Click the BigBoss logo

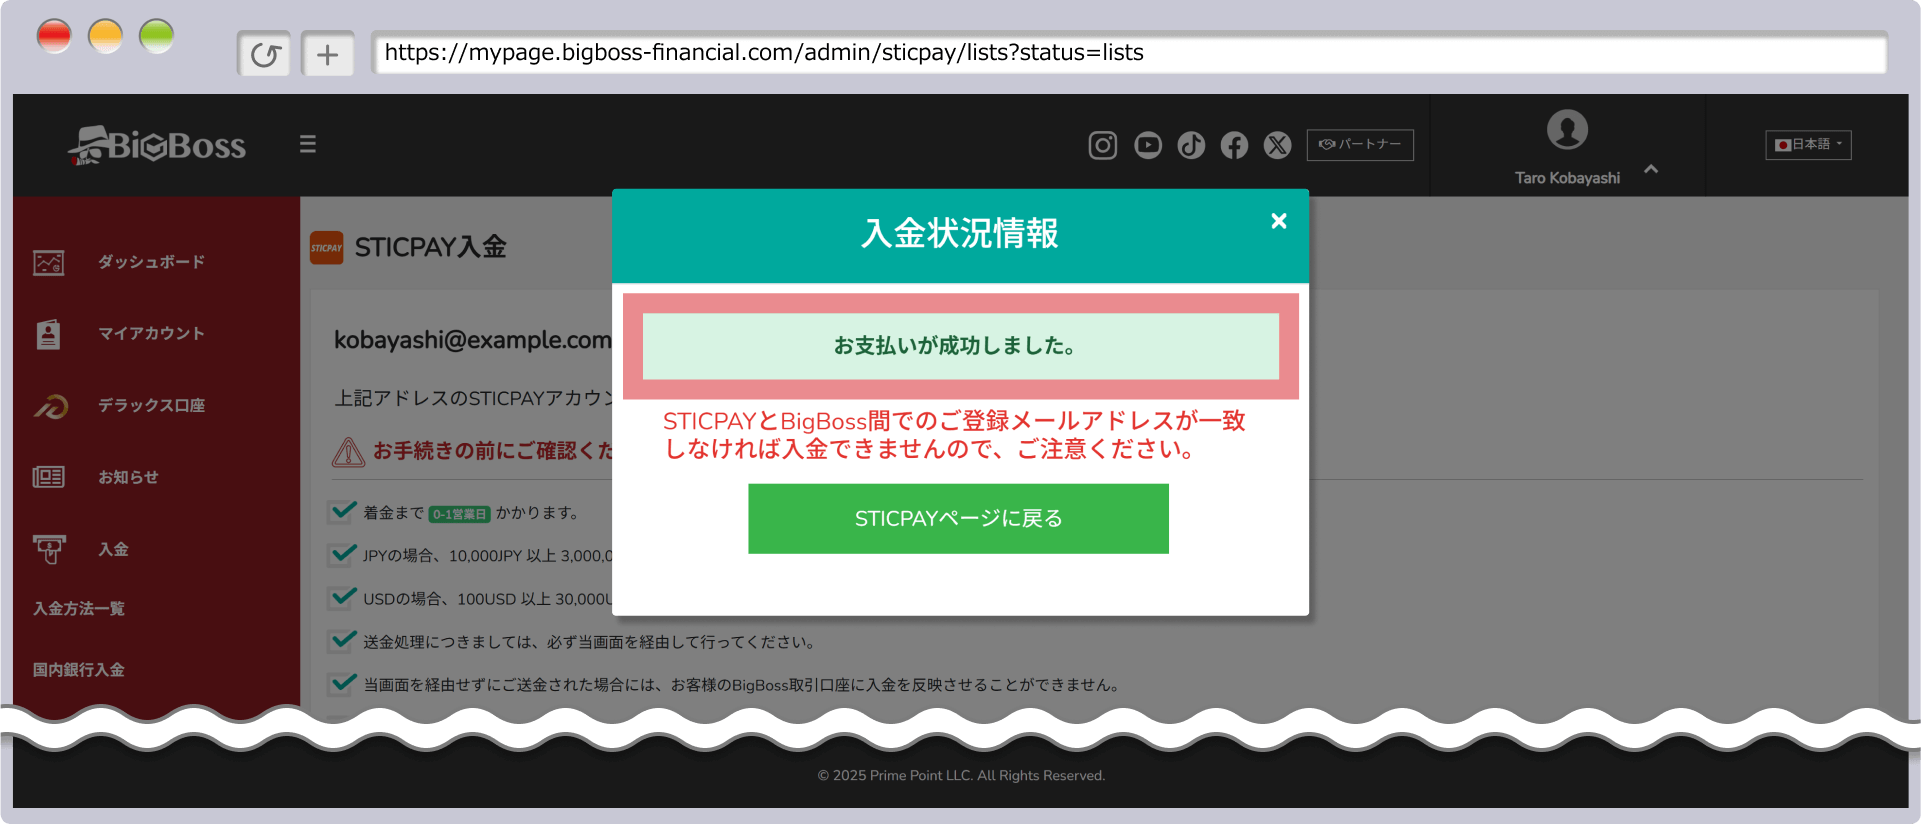pyautogui.click(x=158, y=146)
